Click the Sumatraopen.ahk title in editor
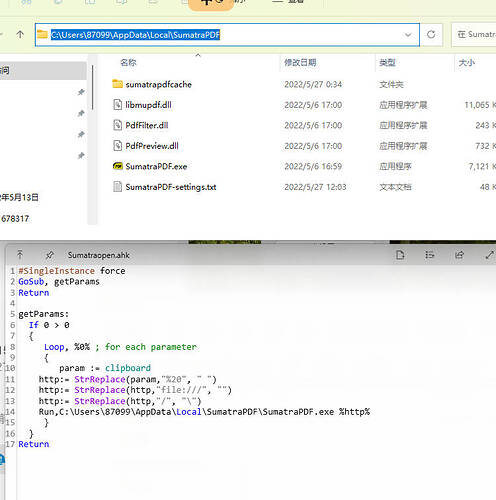Image resolution: width=496 pixels, height=500 pixels. pos(99,255)
